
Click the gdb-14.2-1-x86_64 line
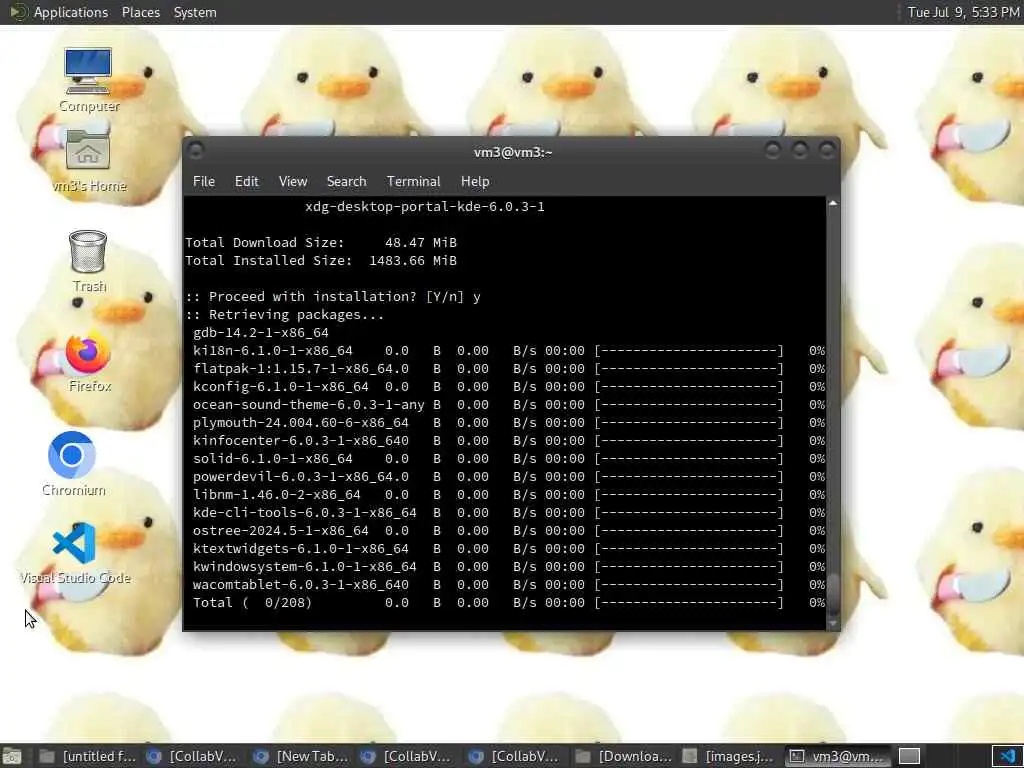(261, 332)
